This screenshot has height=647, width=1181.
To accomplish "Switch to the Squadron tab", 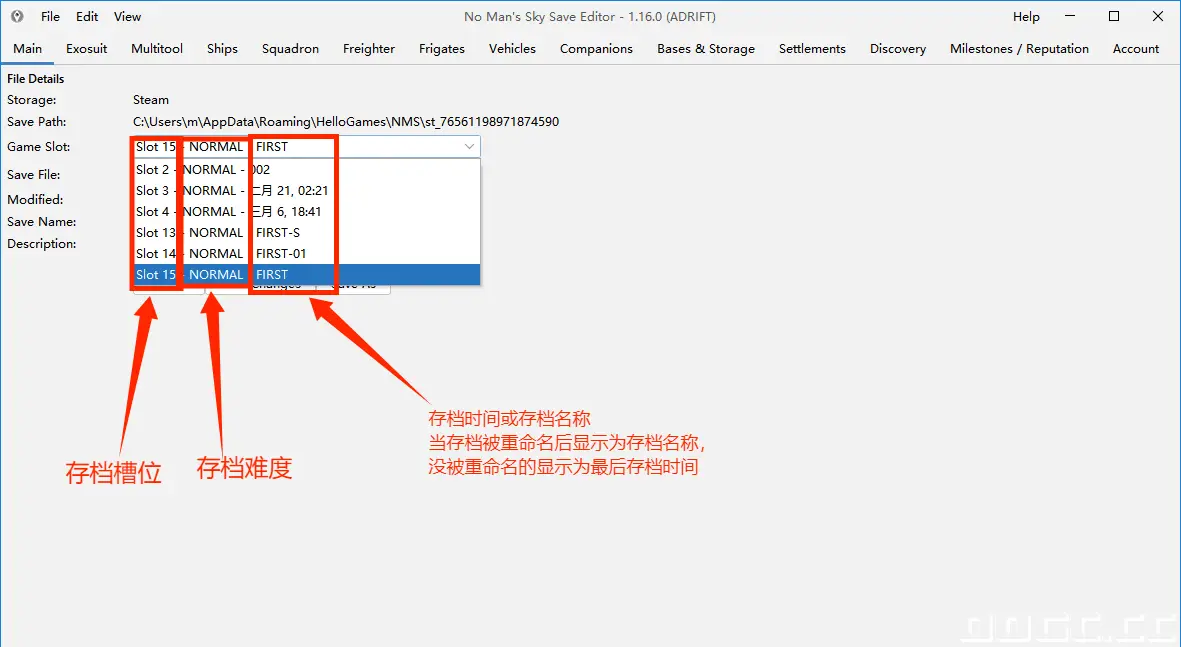I will (x=290, y=48).
